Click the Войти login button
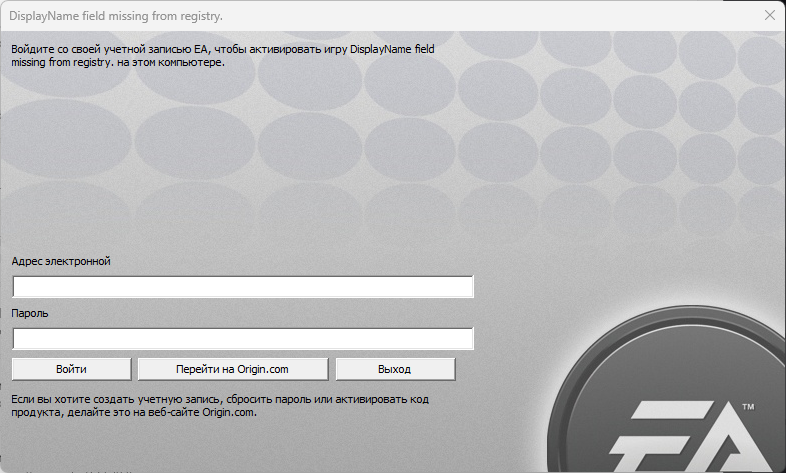Image resolution: width=786 pixels, height=473 pixels. point(71,369)
